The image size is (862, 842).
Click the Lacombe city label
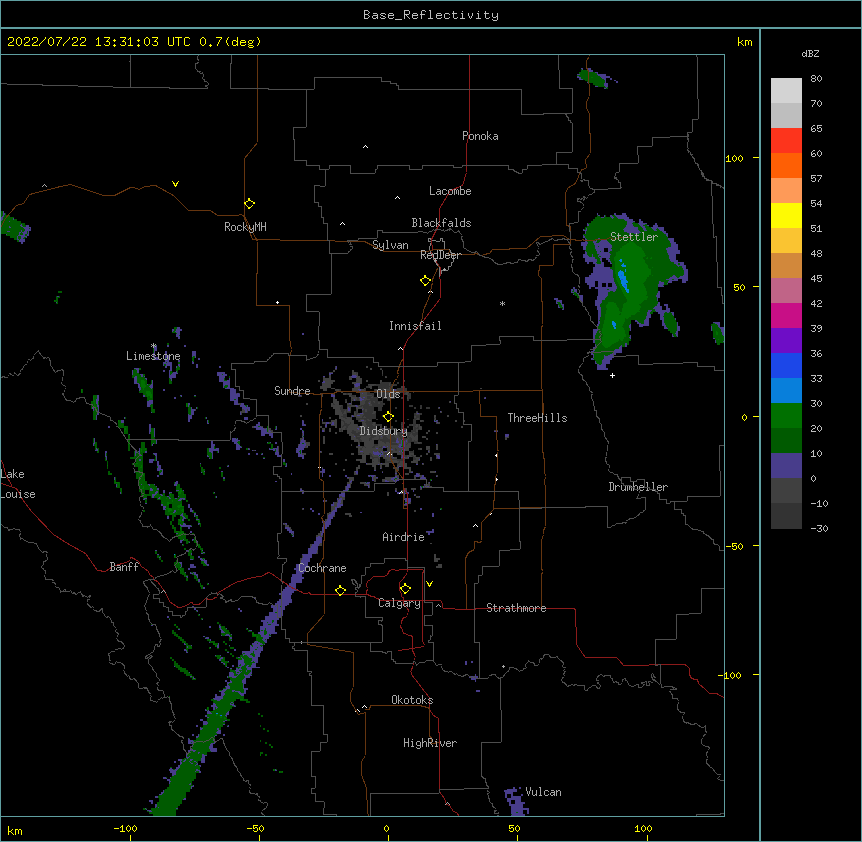click(450, 191)
